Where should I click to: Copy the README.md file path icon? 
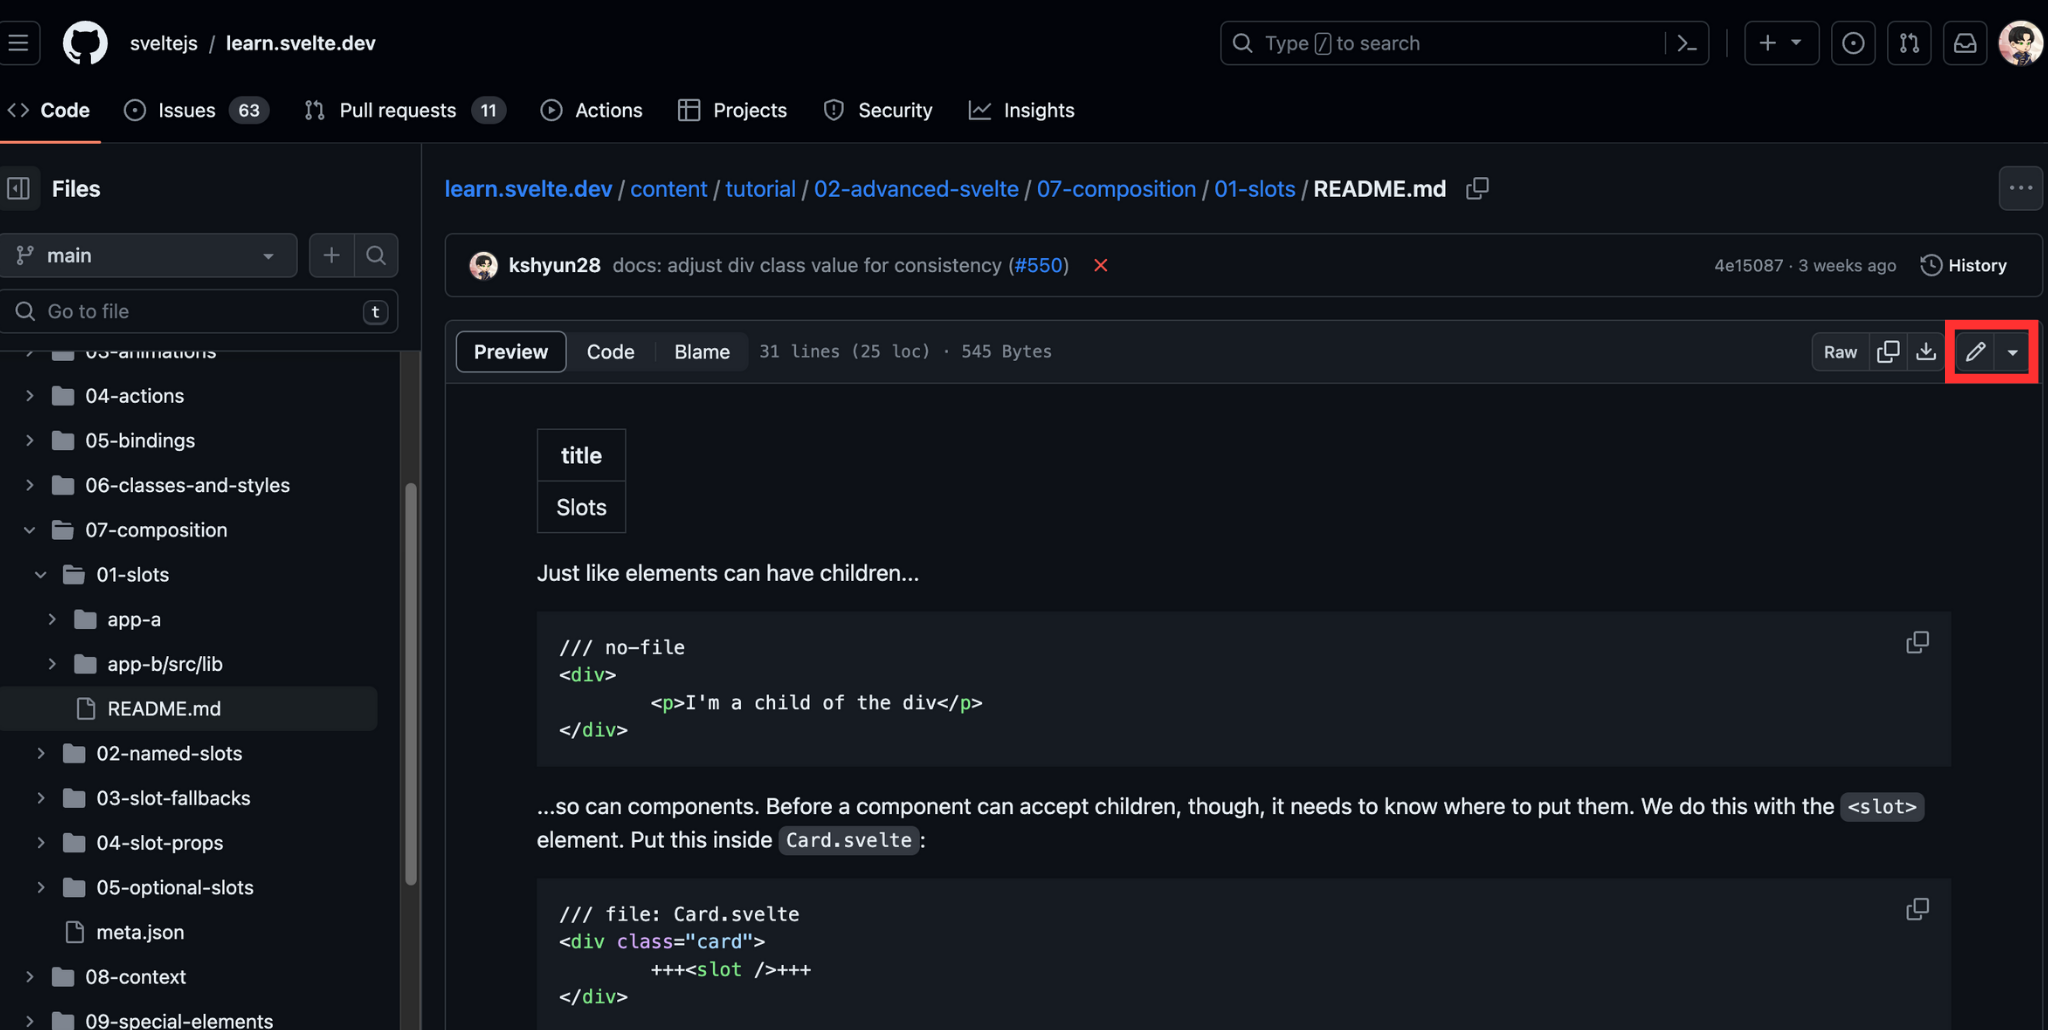pyautogui.click(x=1477, y=188)
